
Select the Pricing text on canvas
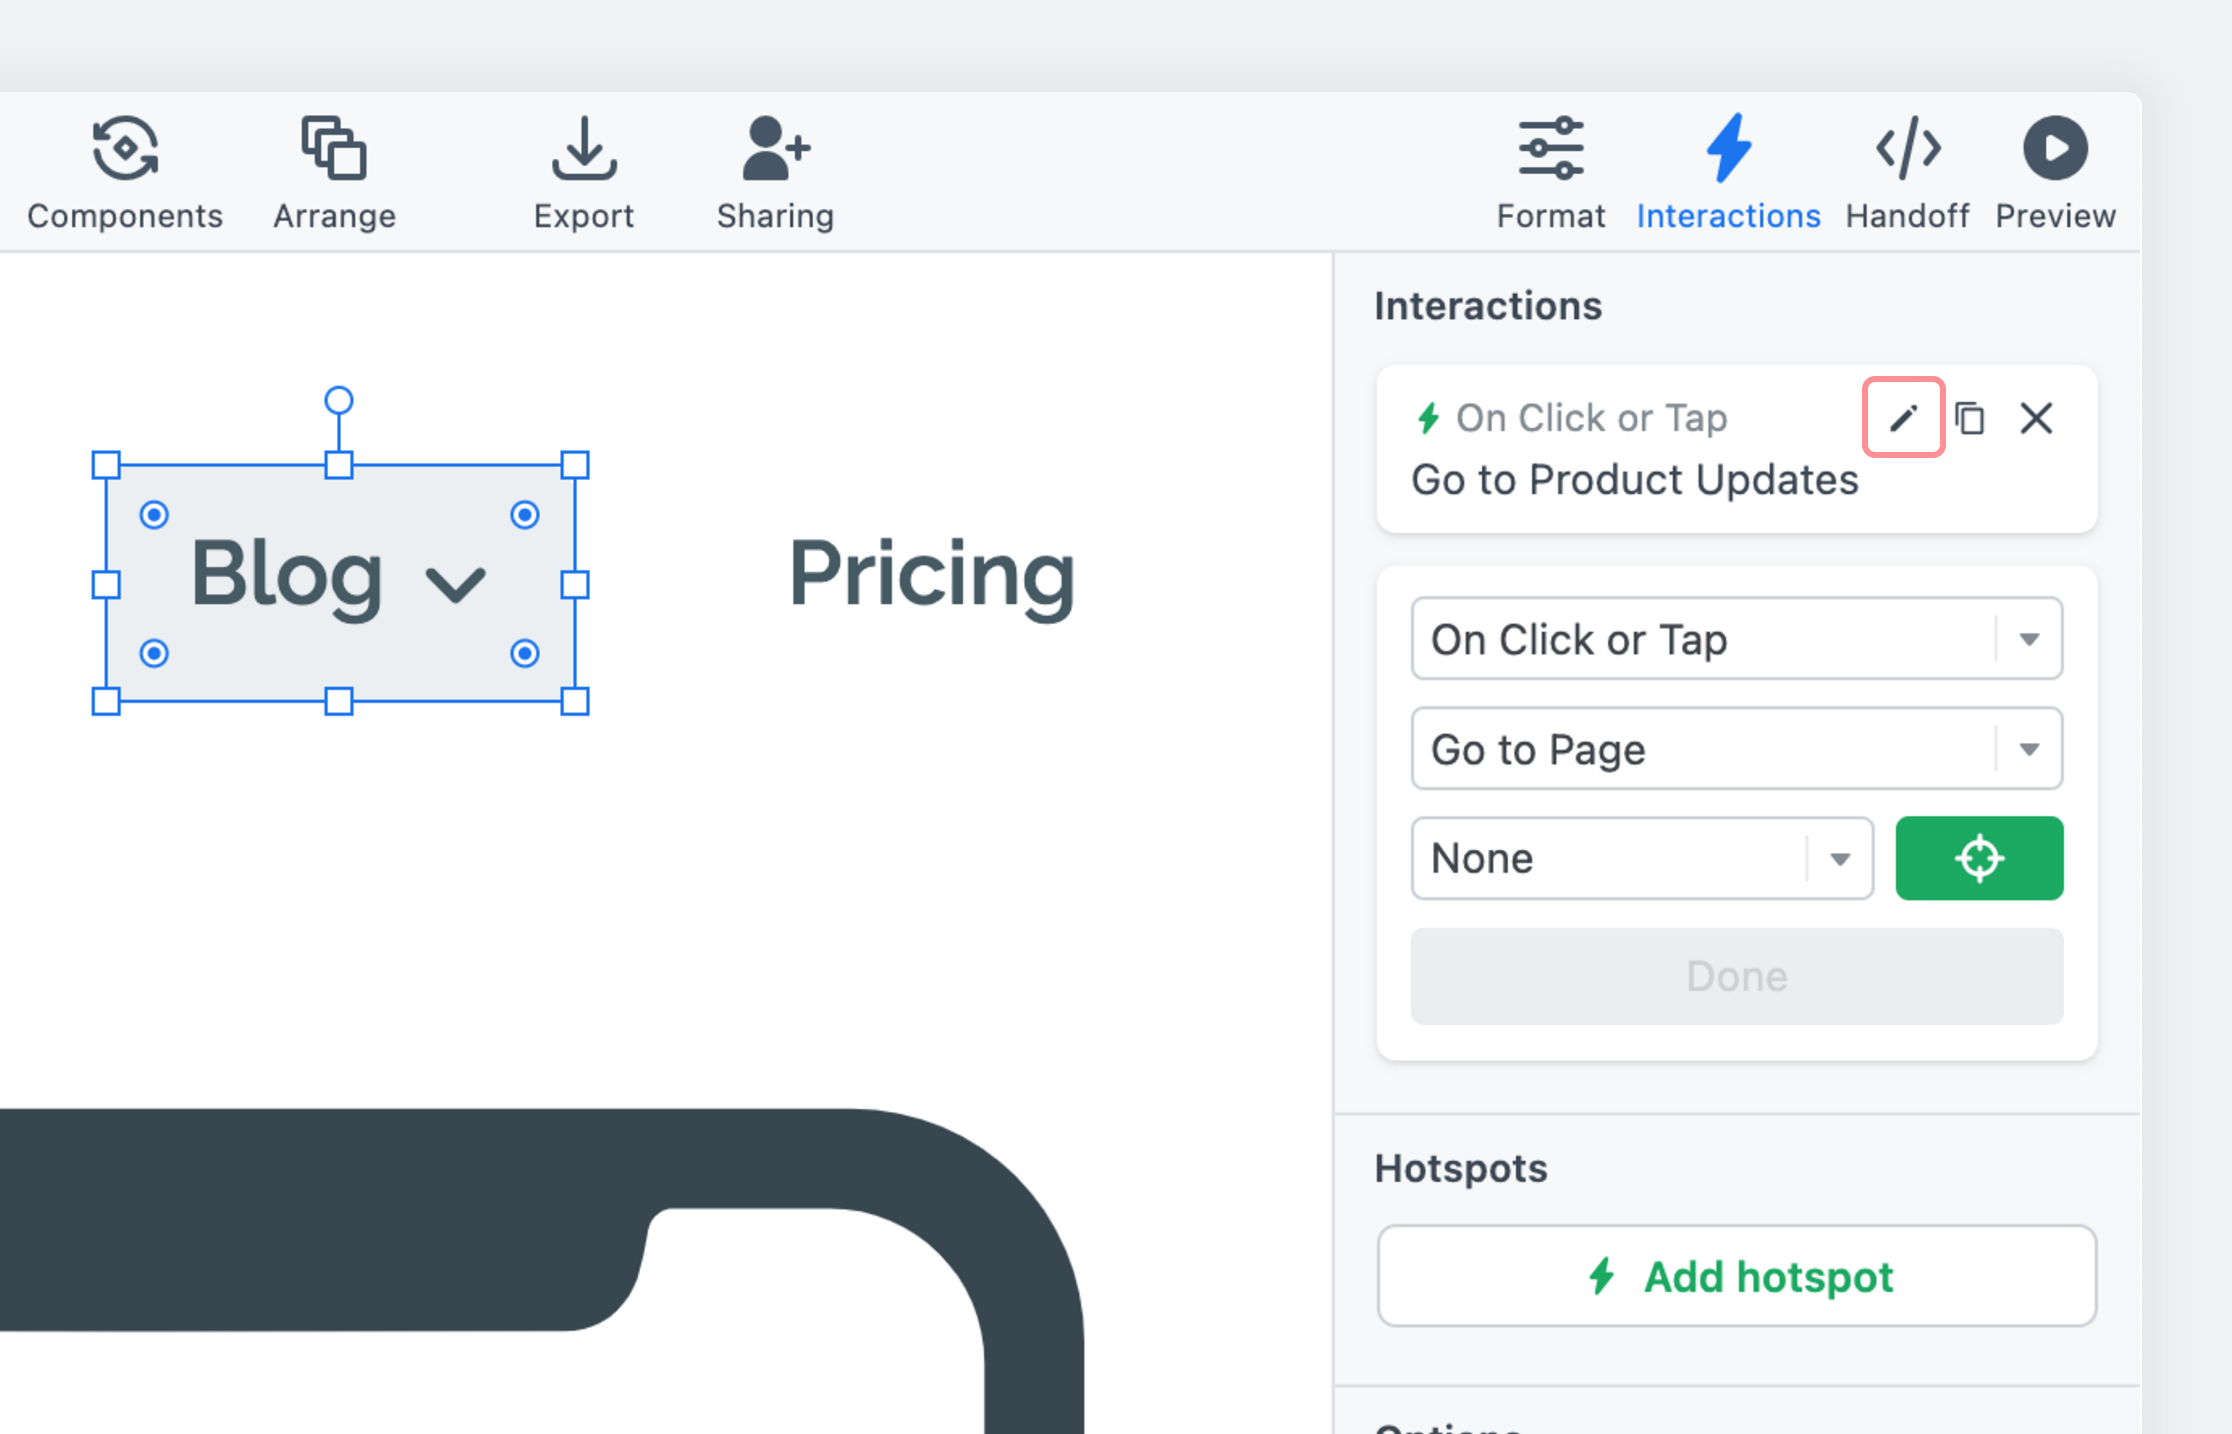coord(931,574)
